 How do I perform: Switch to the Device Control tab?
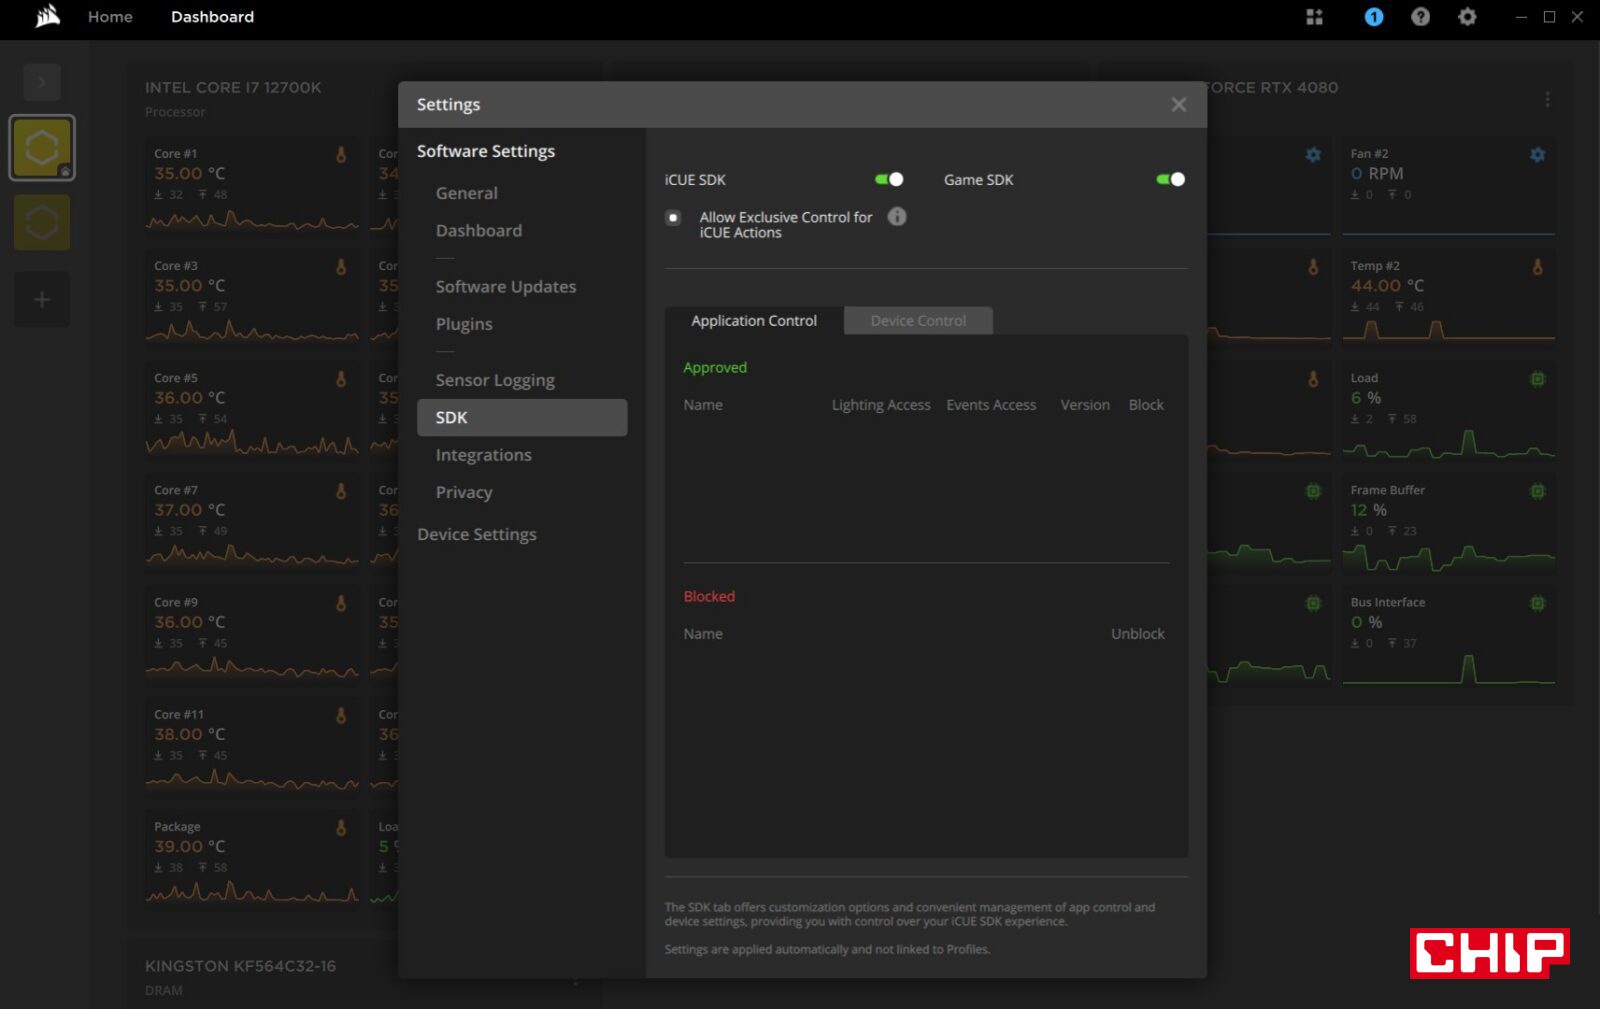(x=918, y=320)
